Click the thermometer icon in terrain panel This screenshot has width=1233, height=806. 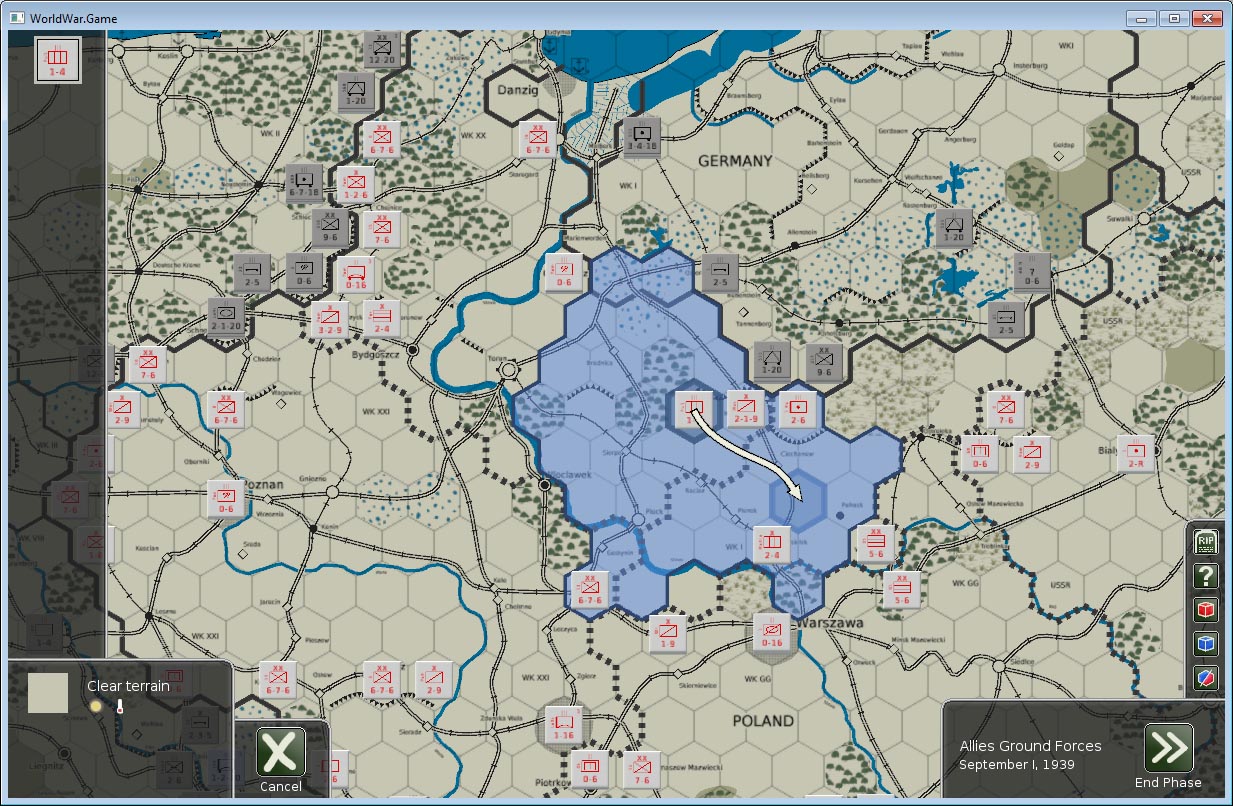coord(120,706)
